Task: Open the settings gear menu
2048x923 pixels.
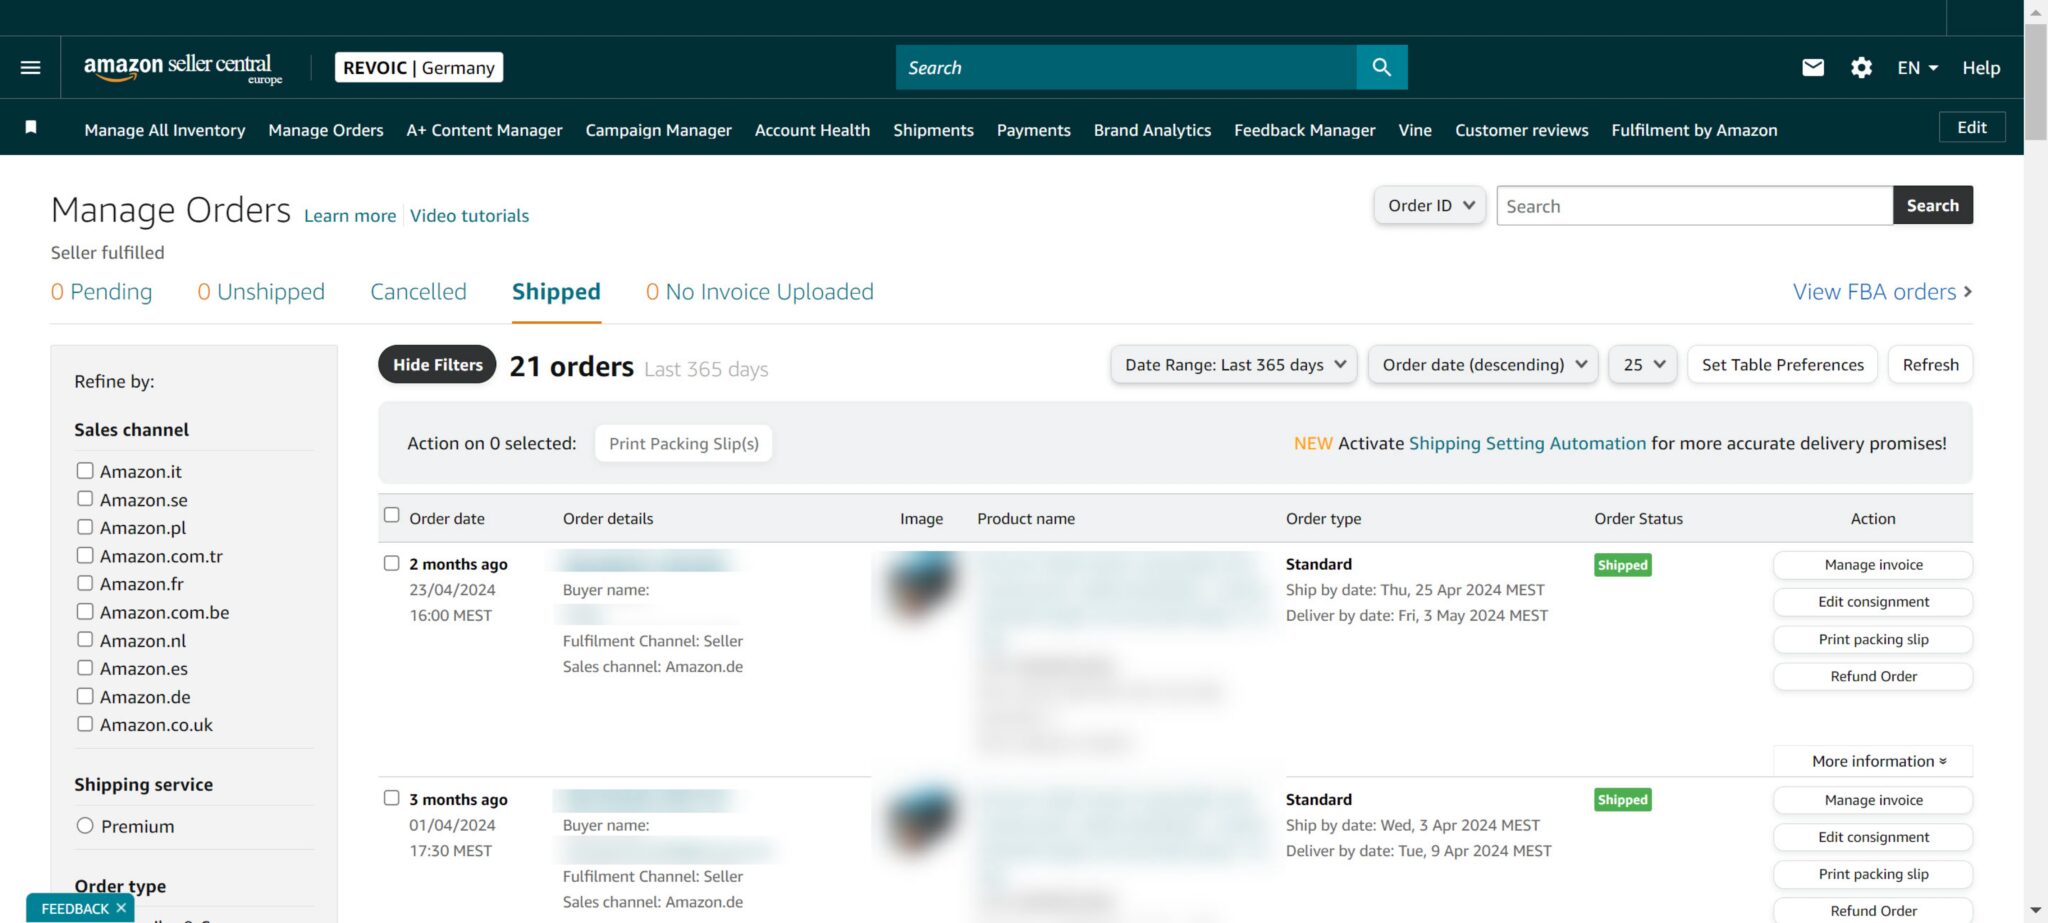Action: (x=1861, y=67)
